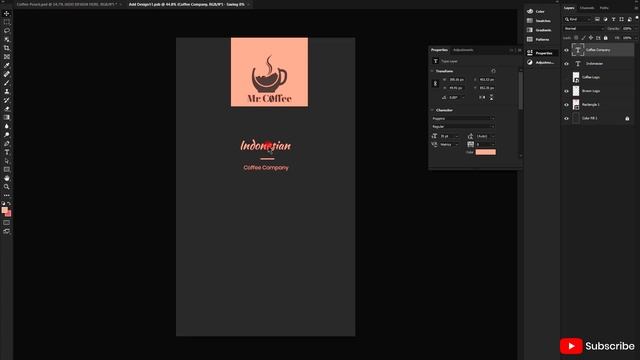640x360 pixels.
Task: Select the Crop tool
Action: (7, 48)
